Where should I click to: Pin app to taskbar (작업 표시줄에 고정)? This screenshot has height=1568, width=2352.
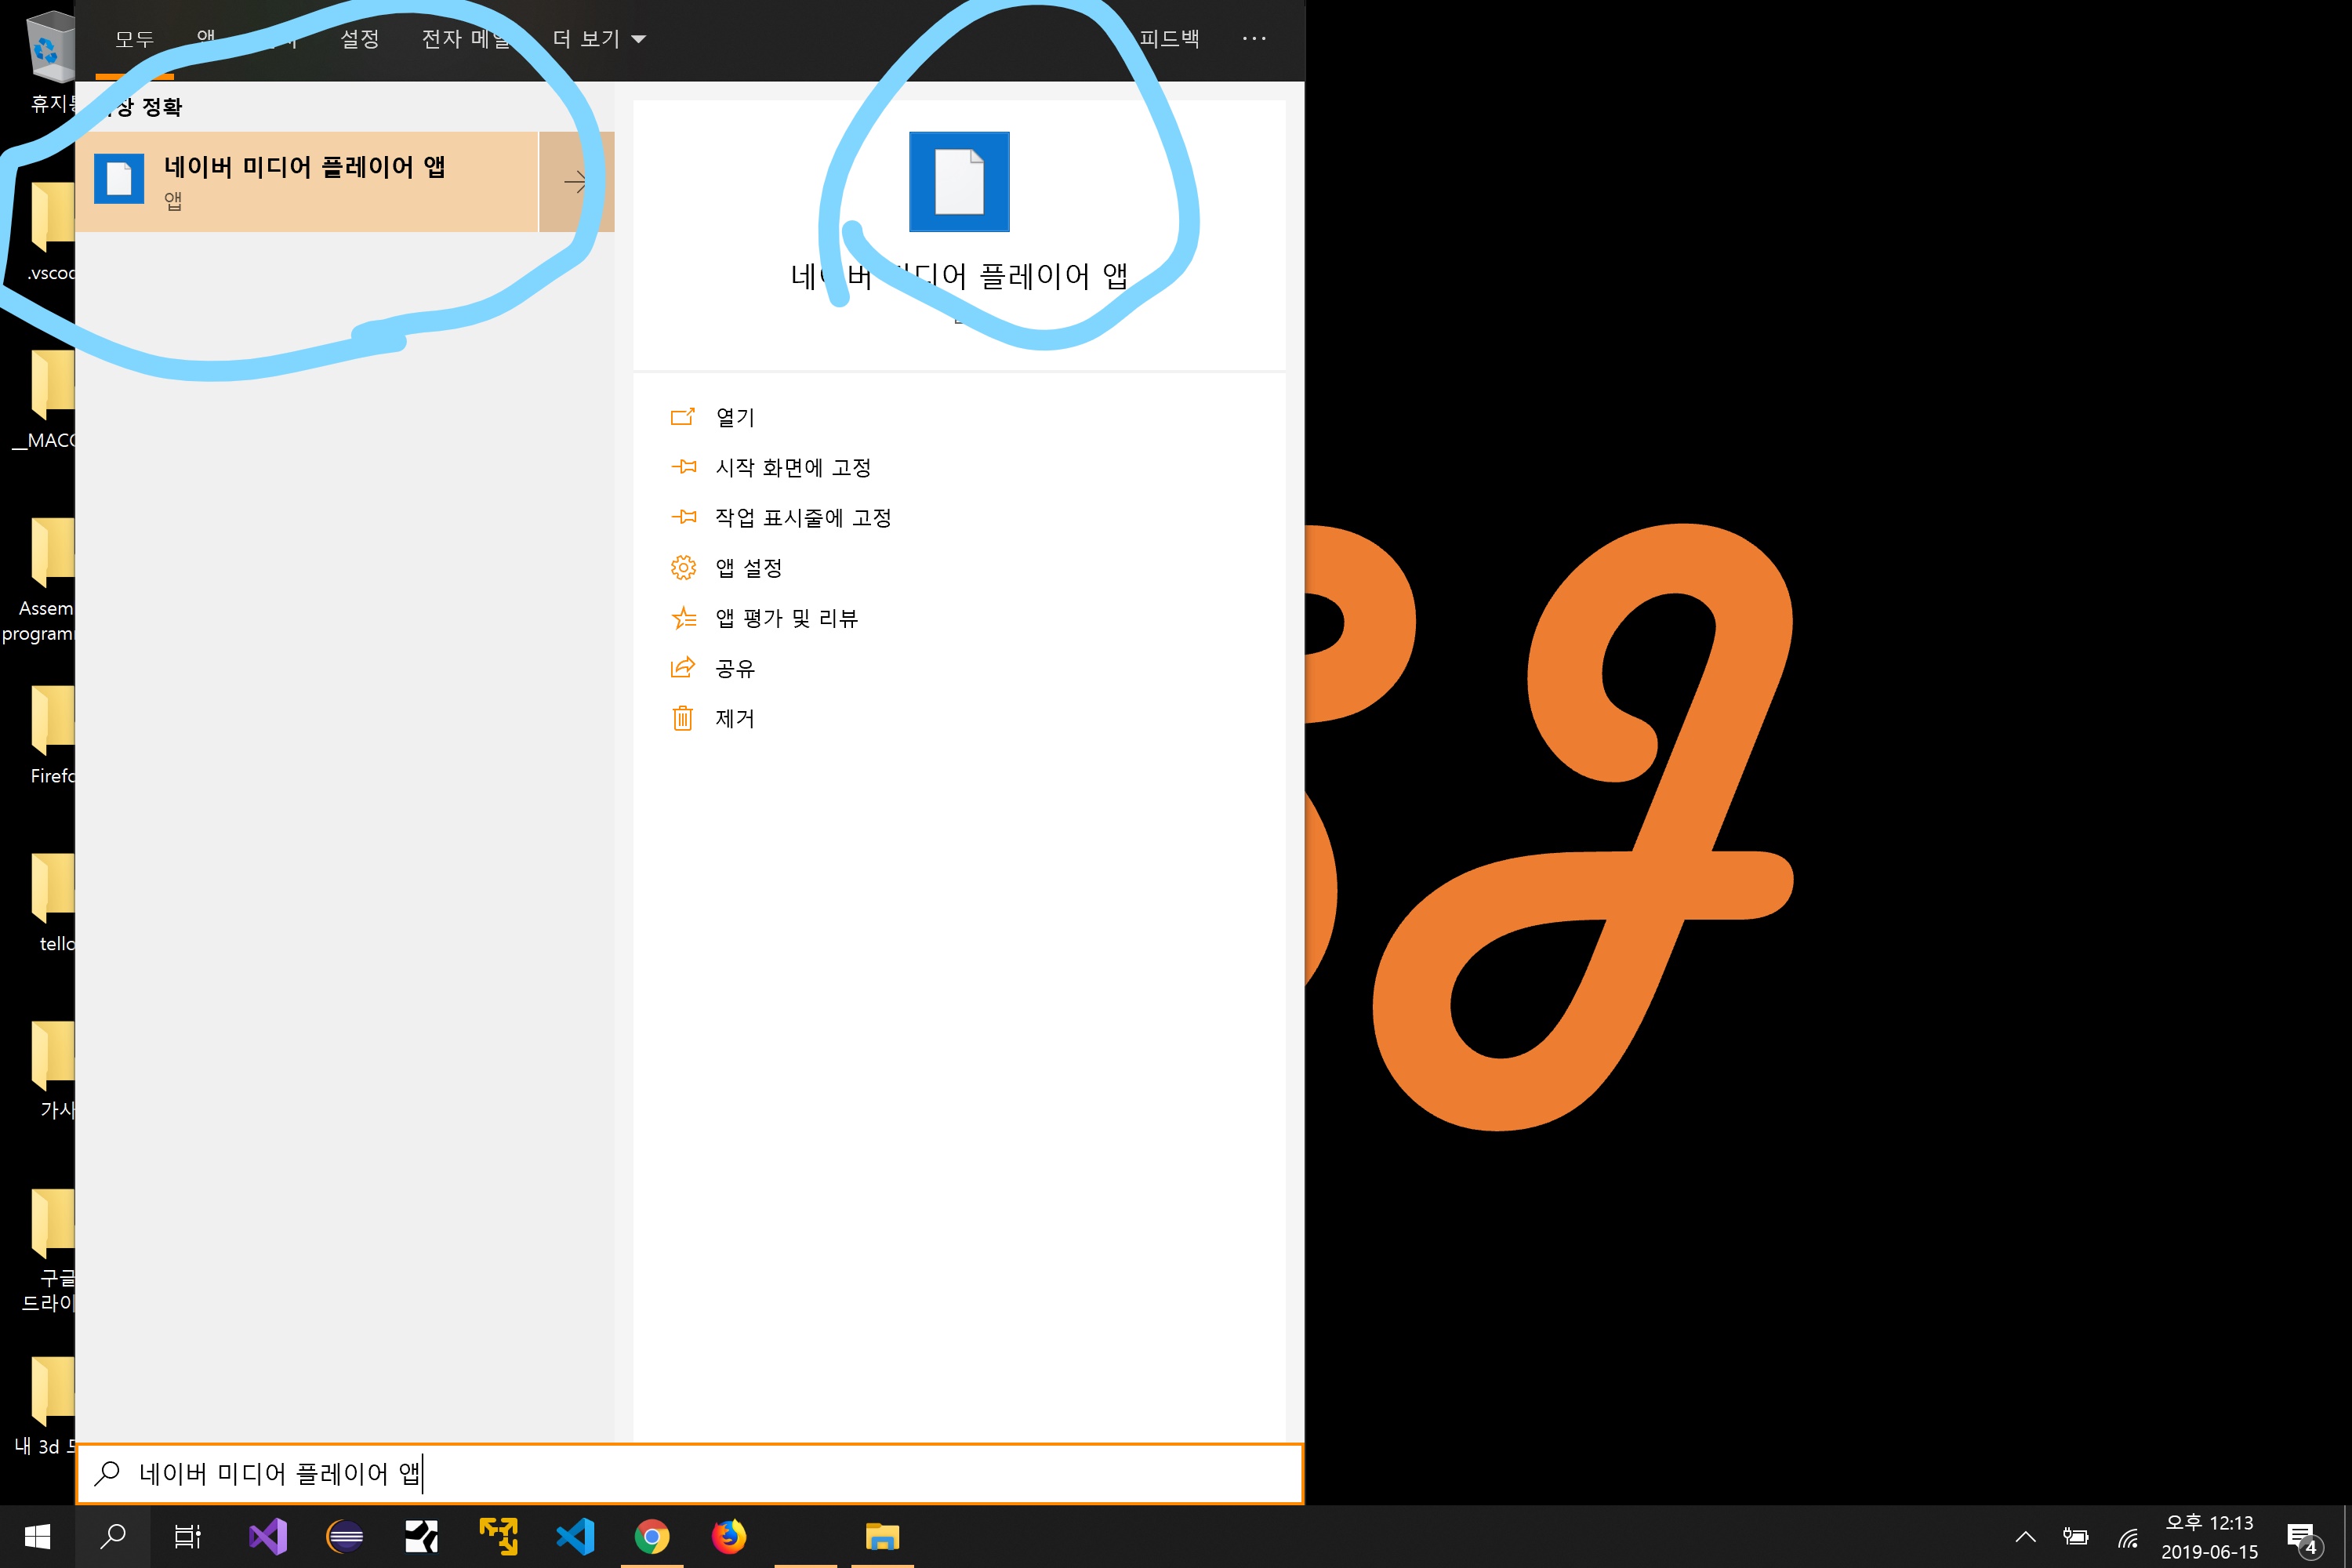coord(802,517)
